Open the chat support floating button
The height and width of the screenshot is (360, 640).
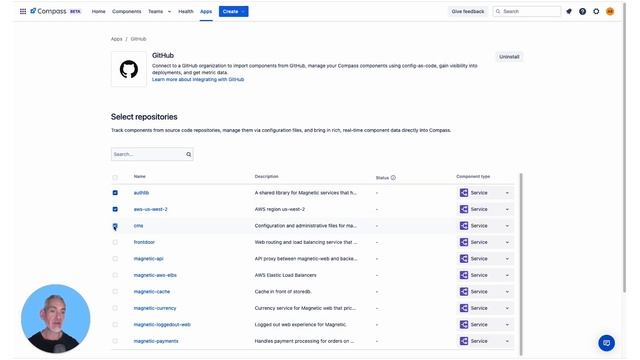607,343
